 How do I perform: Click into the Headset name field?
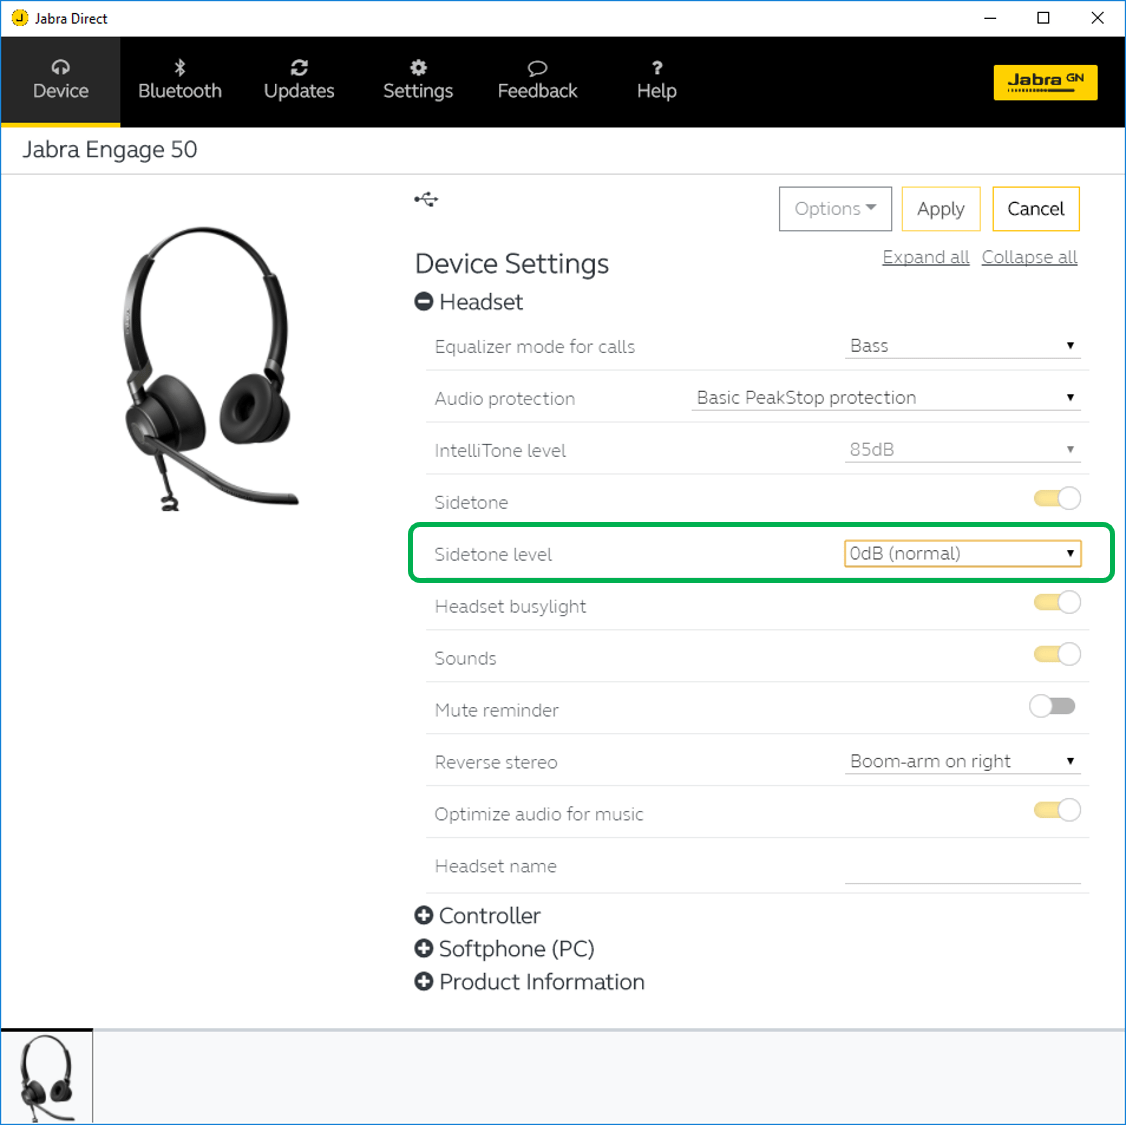click(x=962, y=867)
